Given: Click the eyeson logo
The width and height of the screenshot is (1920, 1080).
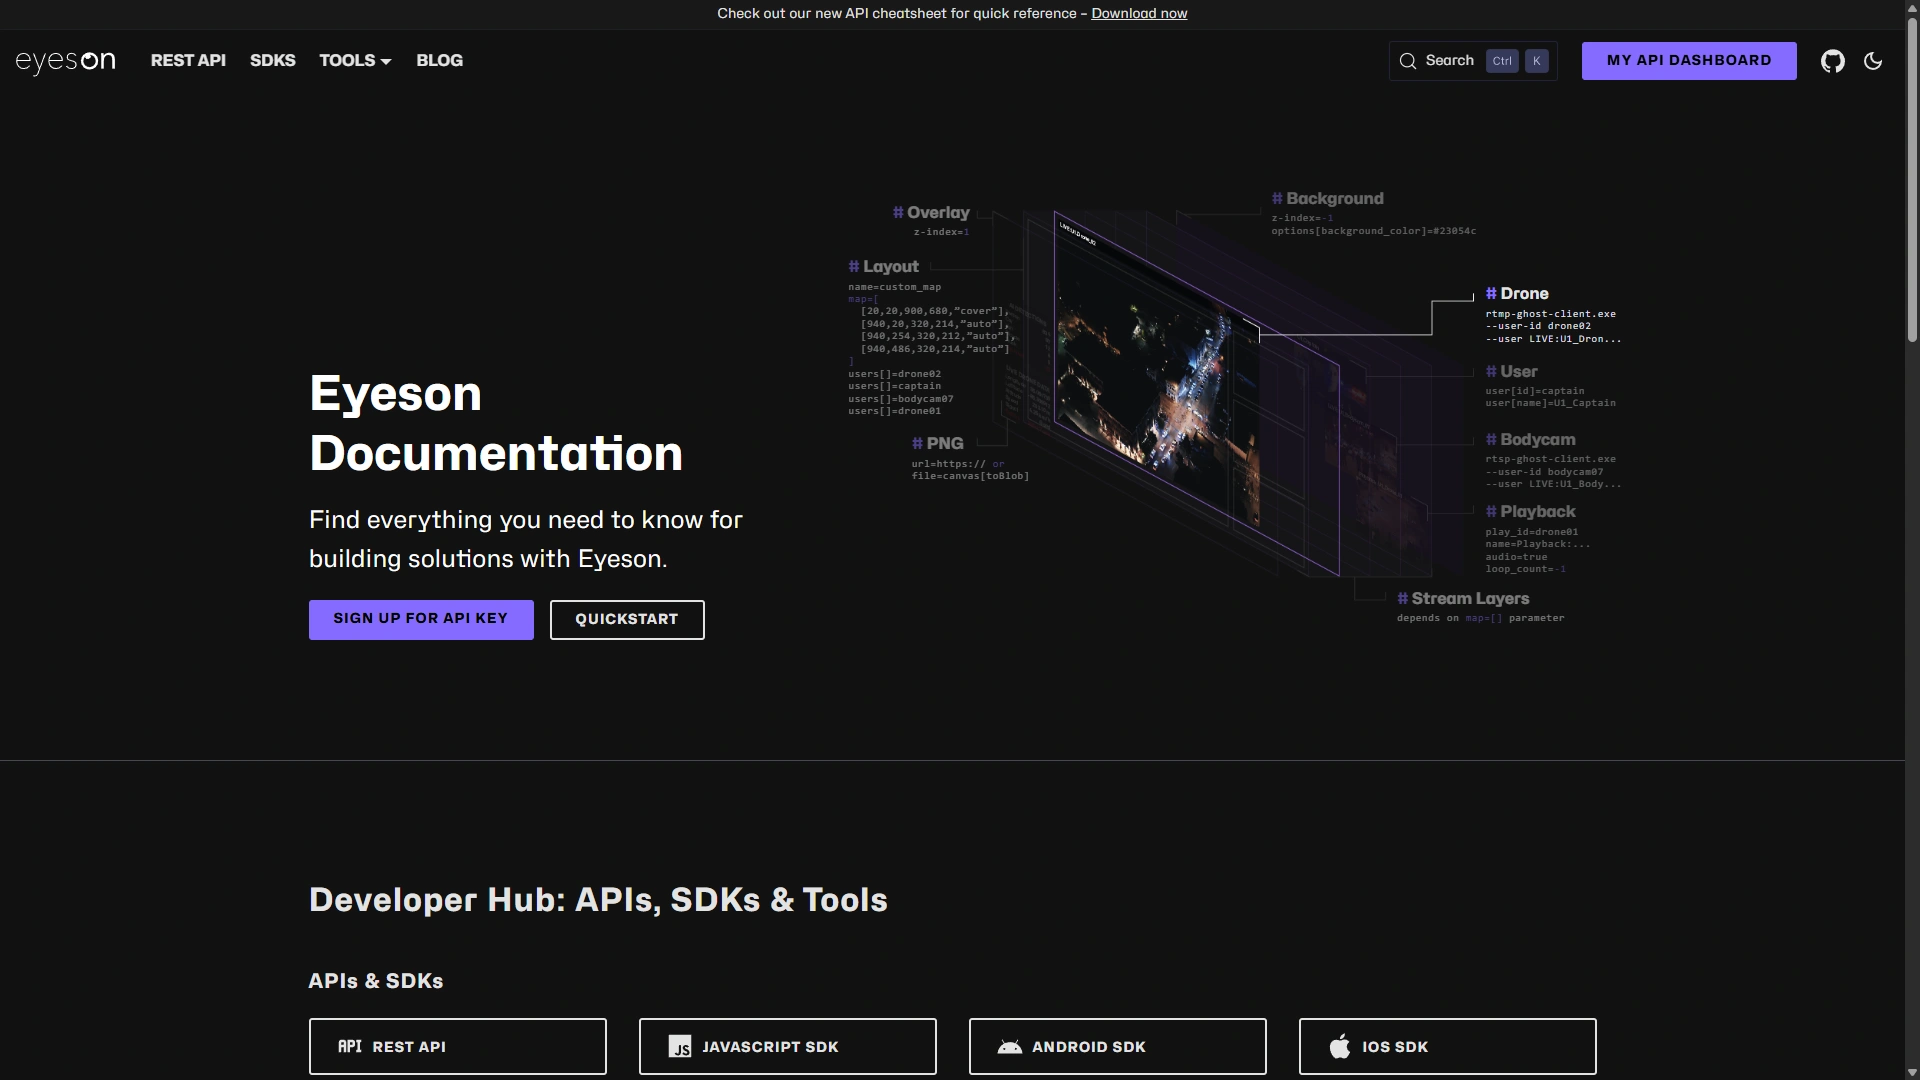Looking at the screenshot, I should [x=66, y=61].
